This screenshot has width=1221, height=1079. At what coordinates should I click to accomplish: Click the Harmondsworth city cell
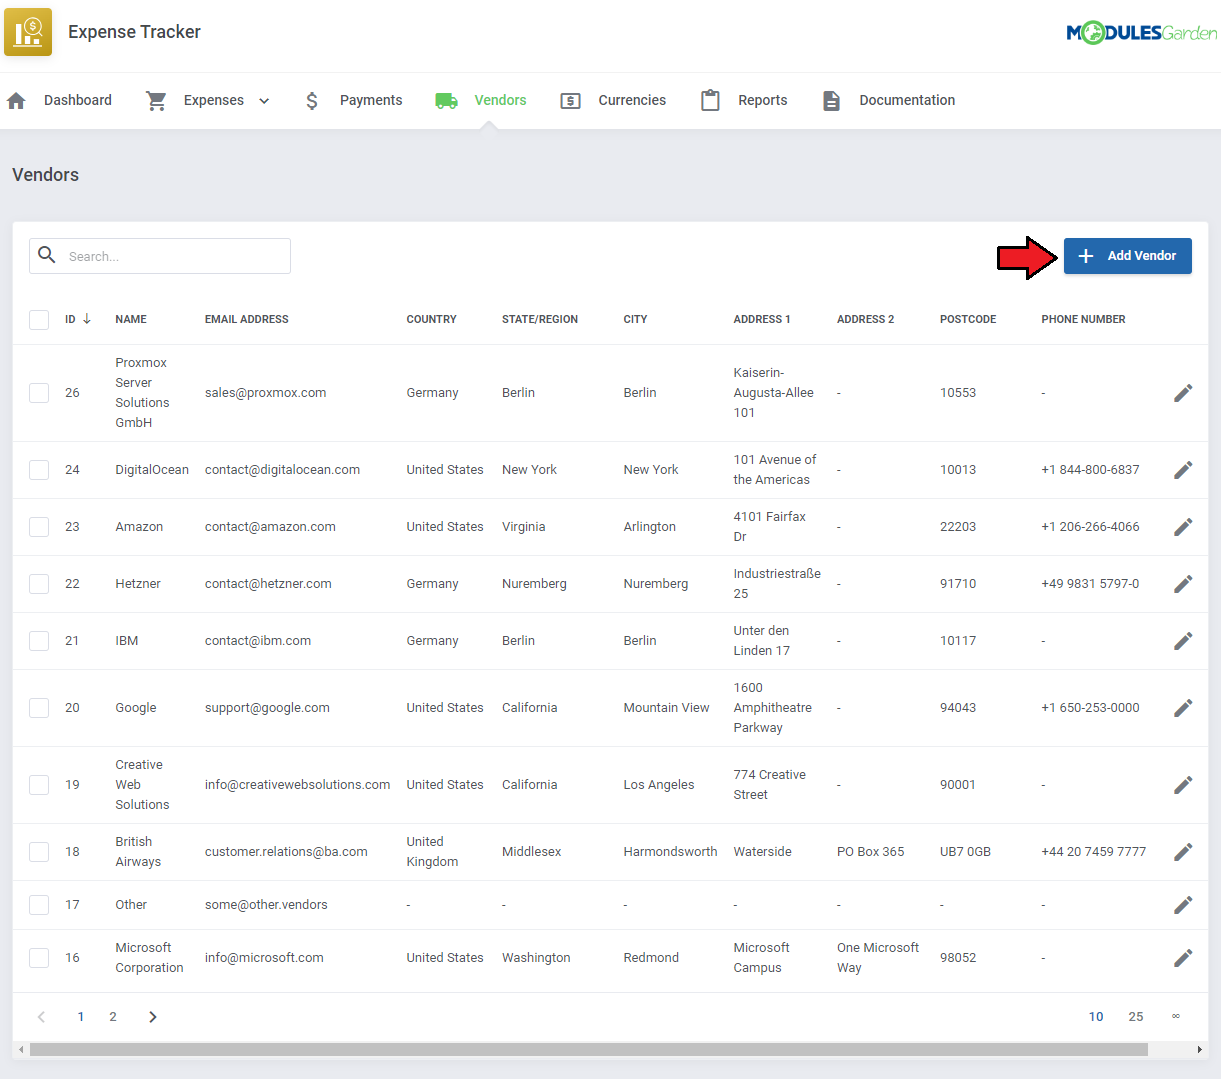click(x=671, y=852)
